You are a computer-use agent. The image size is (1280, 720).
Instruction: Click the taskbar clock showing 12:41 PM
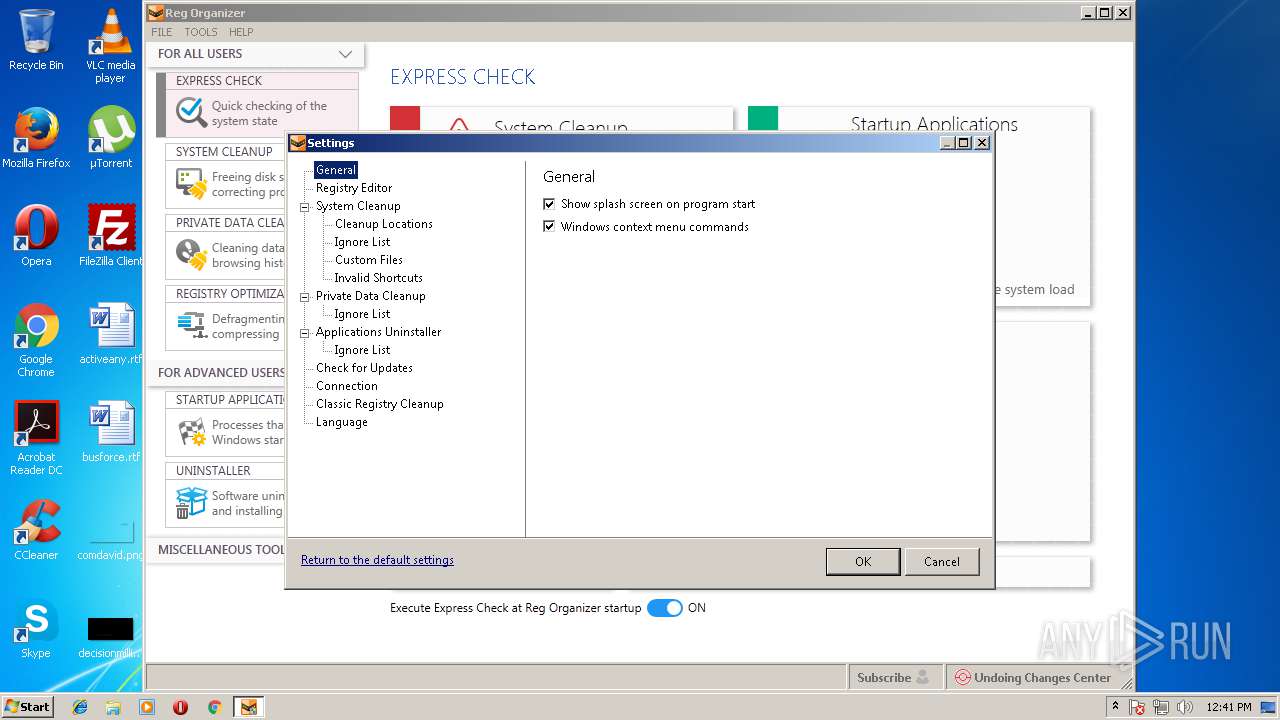click(x=1229, y=707)
